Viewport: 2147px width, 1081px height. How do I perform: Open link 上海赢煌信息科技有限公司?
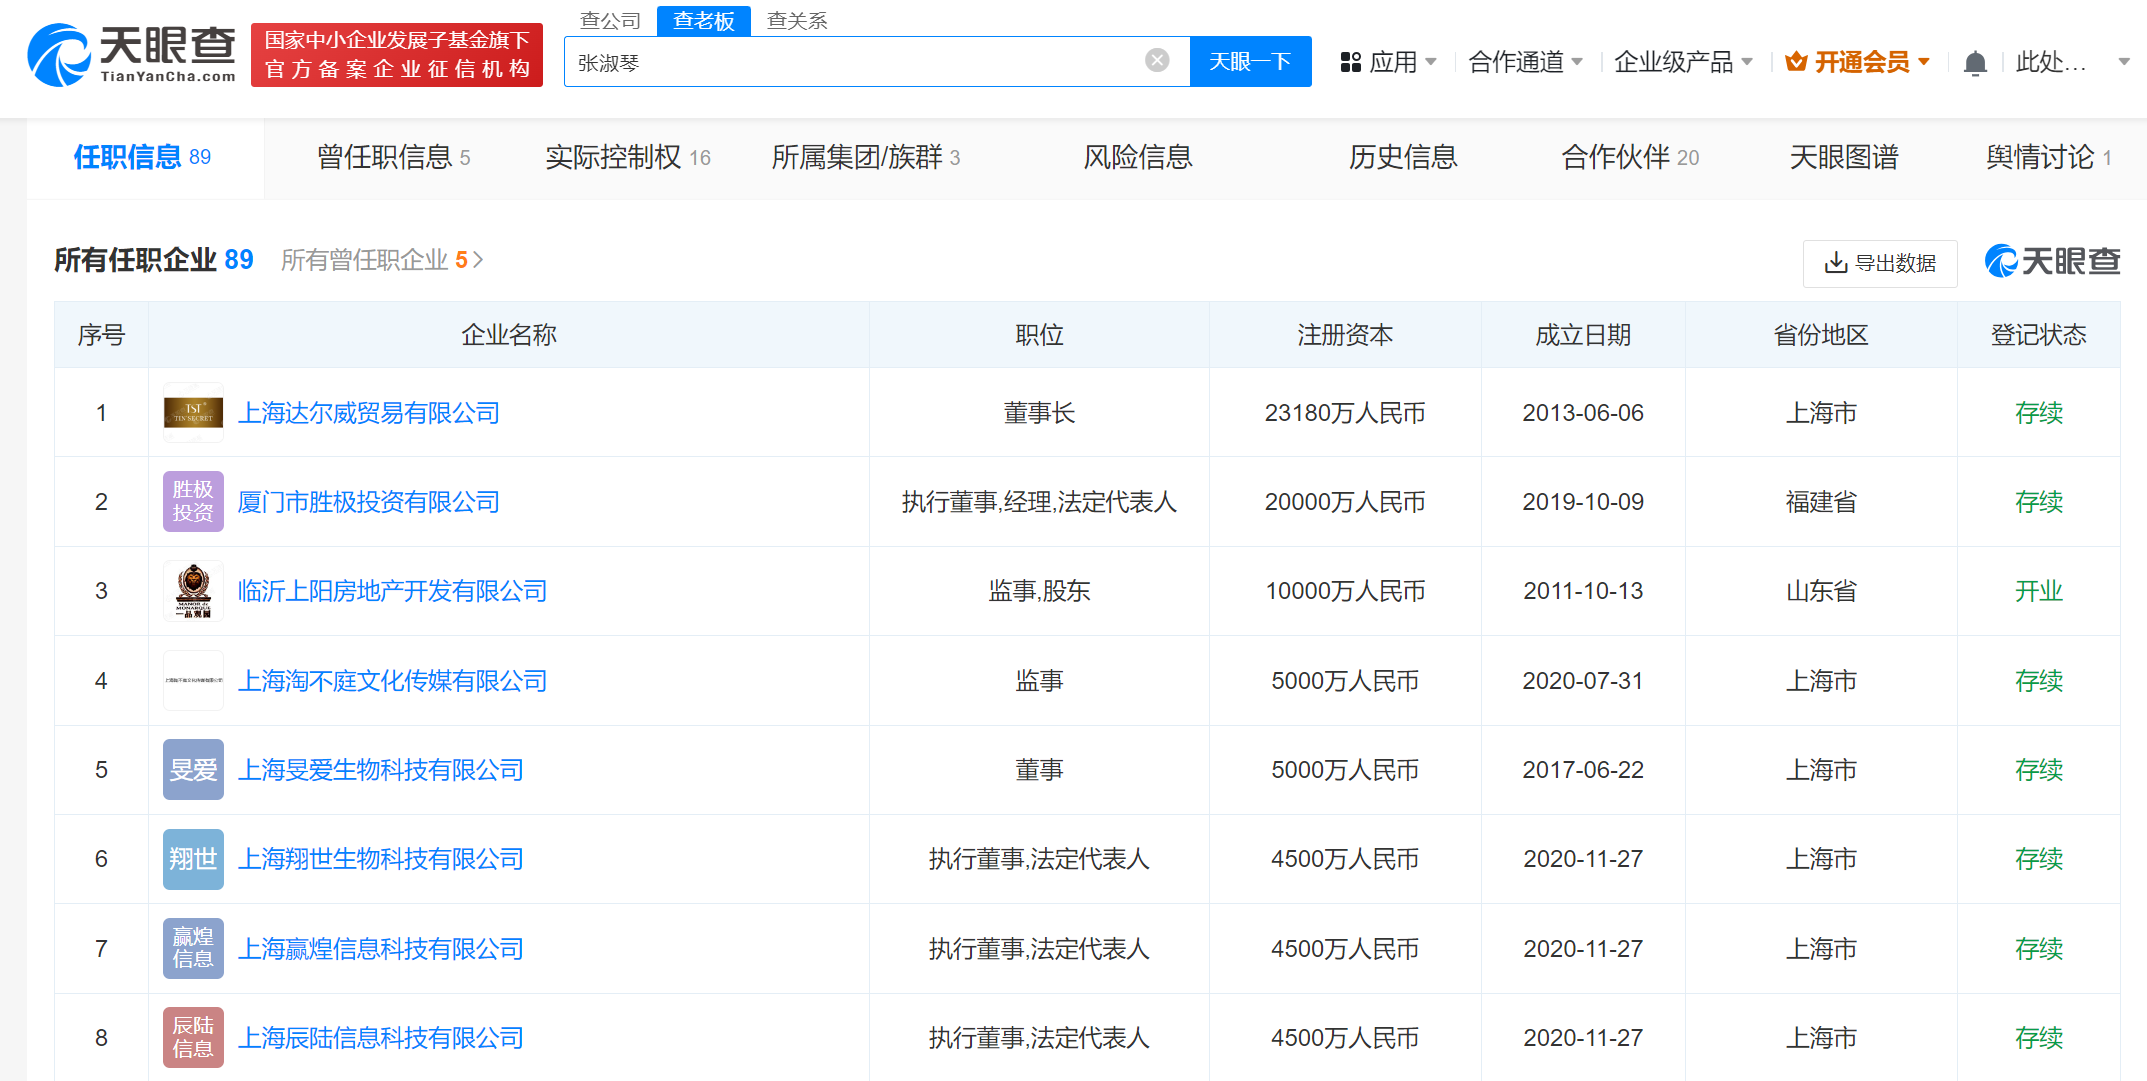pyautogui.click(x=381, y=948)
